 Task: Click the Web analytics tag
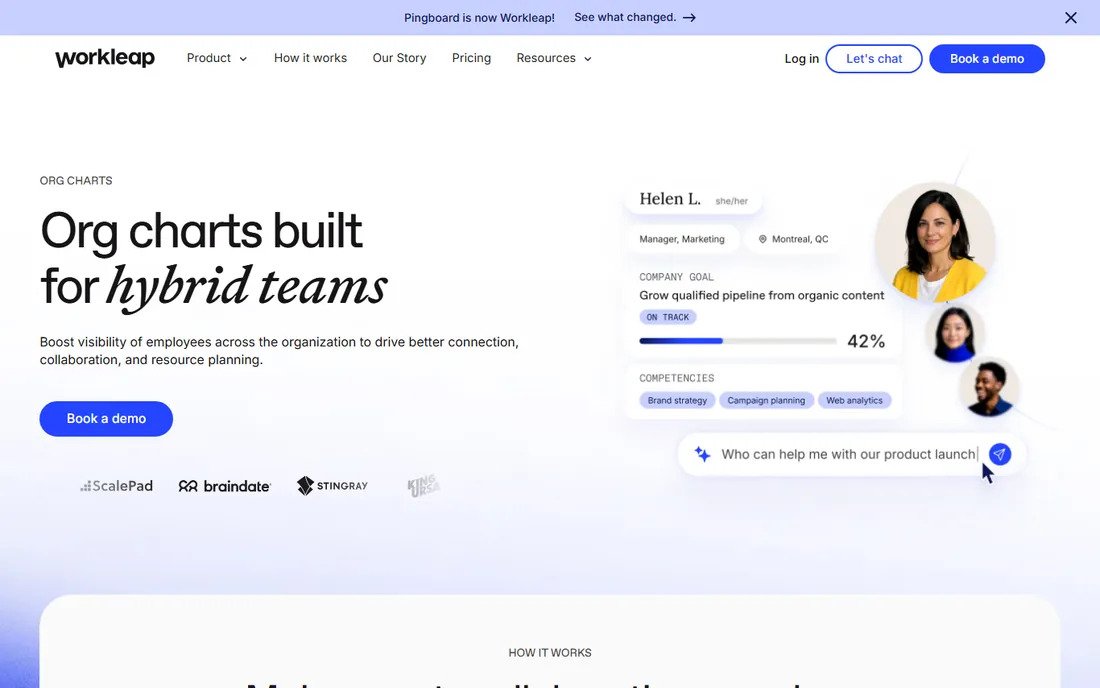pyautogui.click(x=854, y=400)
